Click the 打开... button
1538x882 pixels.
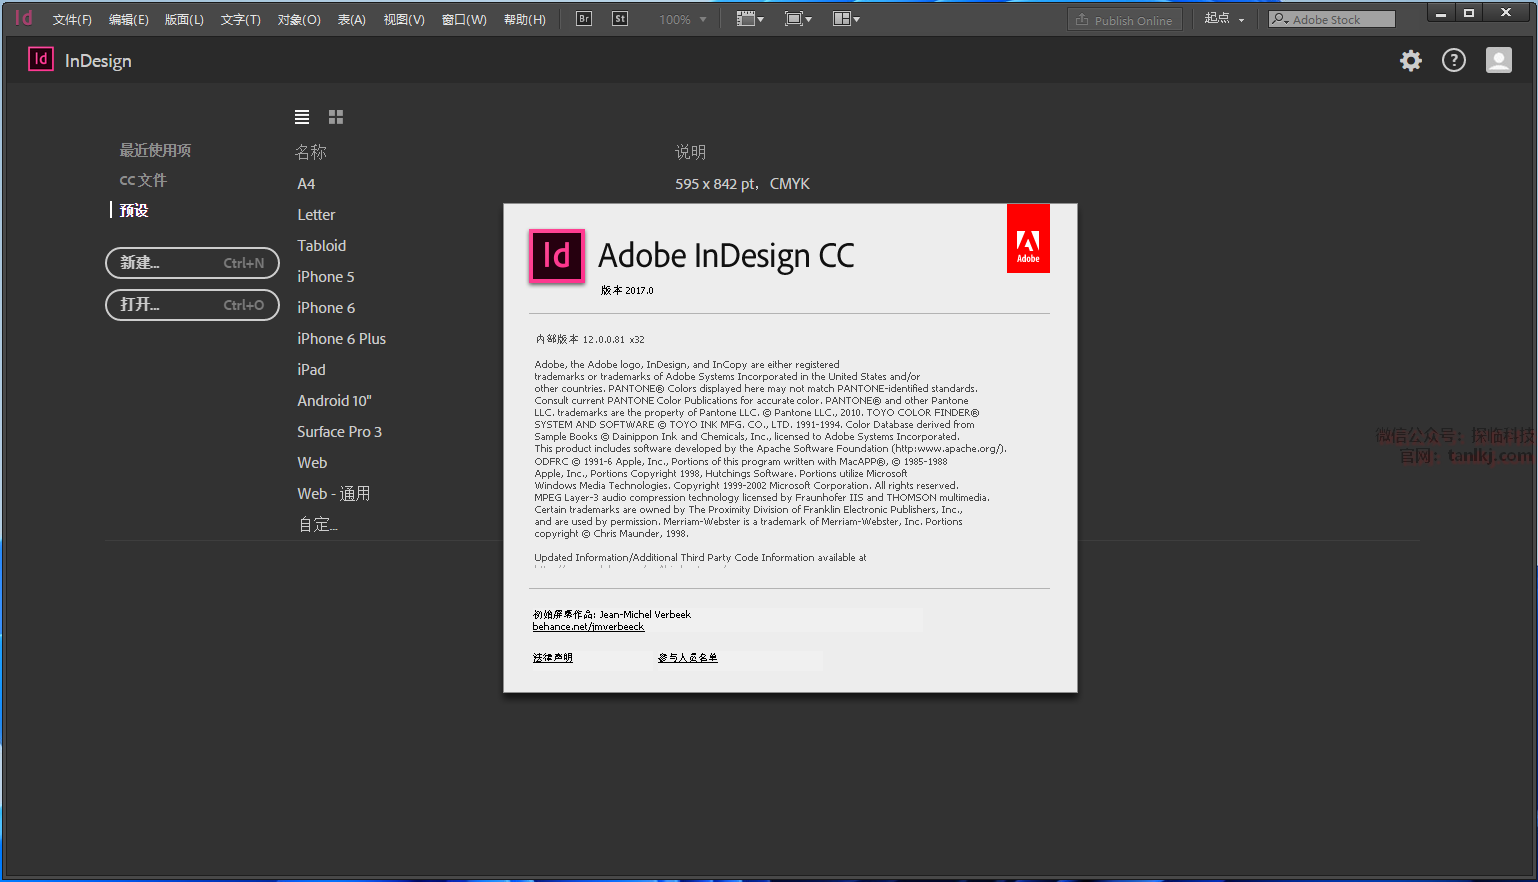192,305
